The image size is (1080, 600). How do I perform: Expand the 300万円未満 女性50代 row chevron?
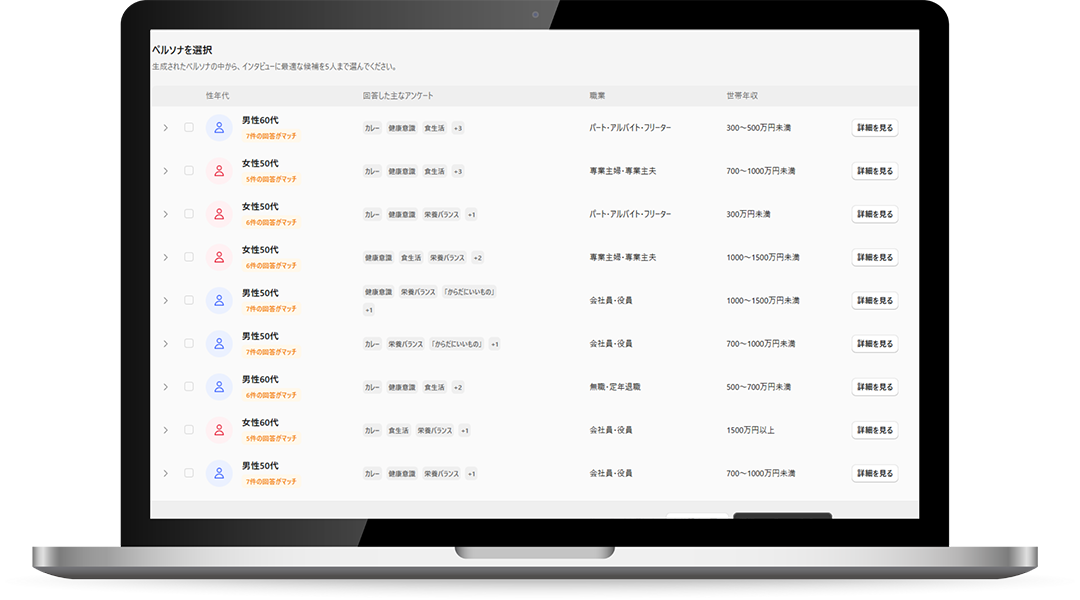pos(166,214)
